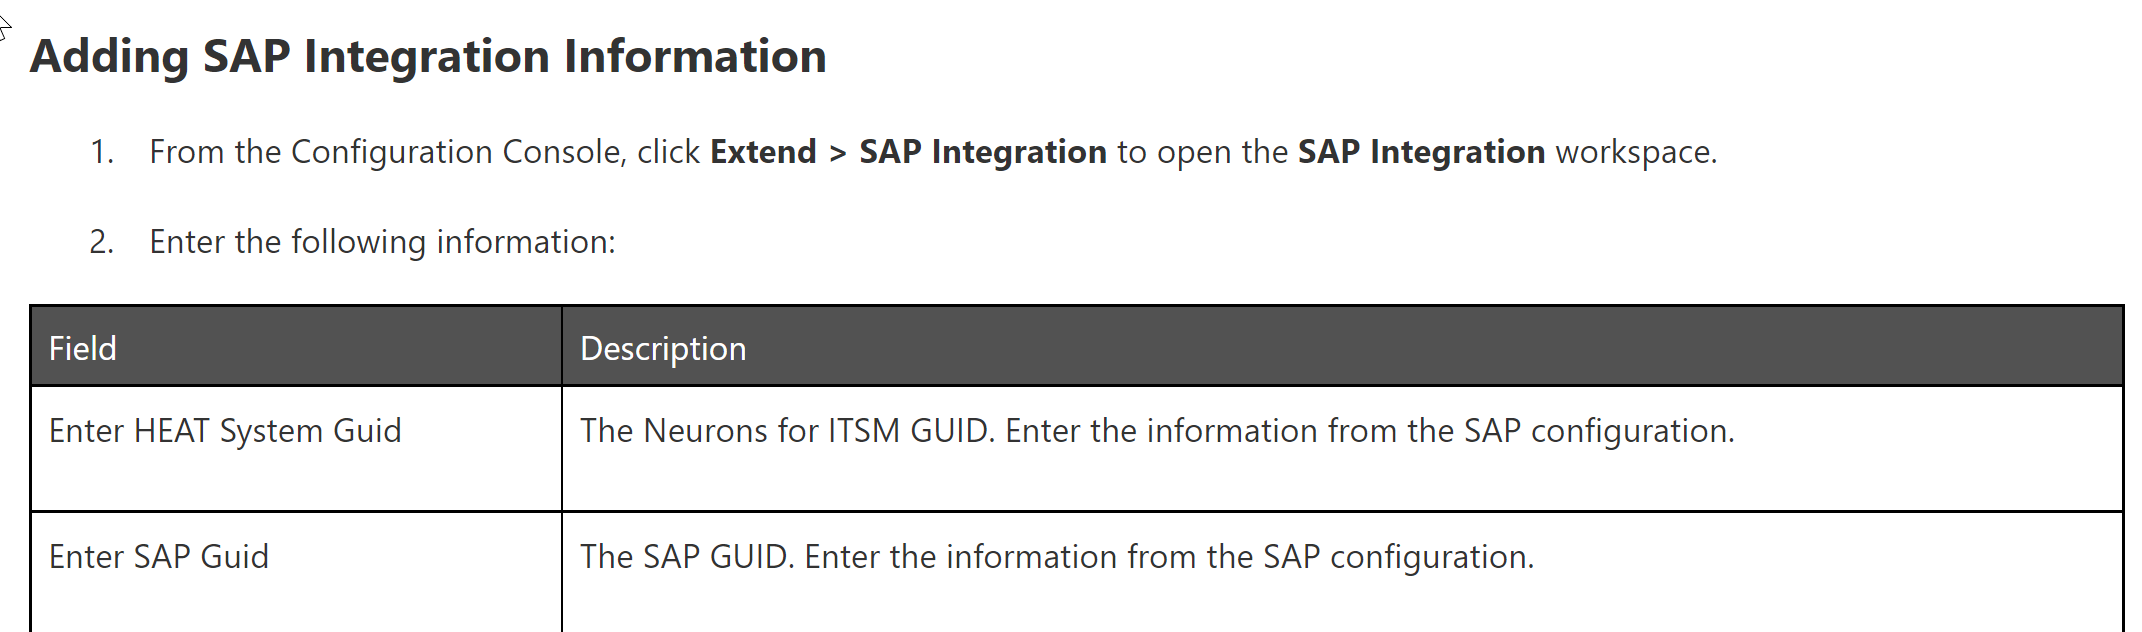Click the word workspace ending step 1
The height and width of the screenshot is (632, 2142).
click(1634, 152)
